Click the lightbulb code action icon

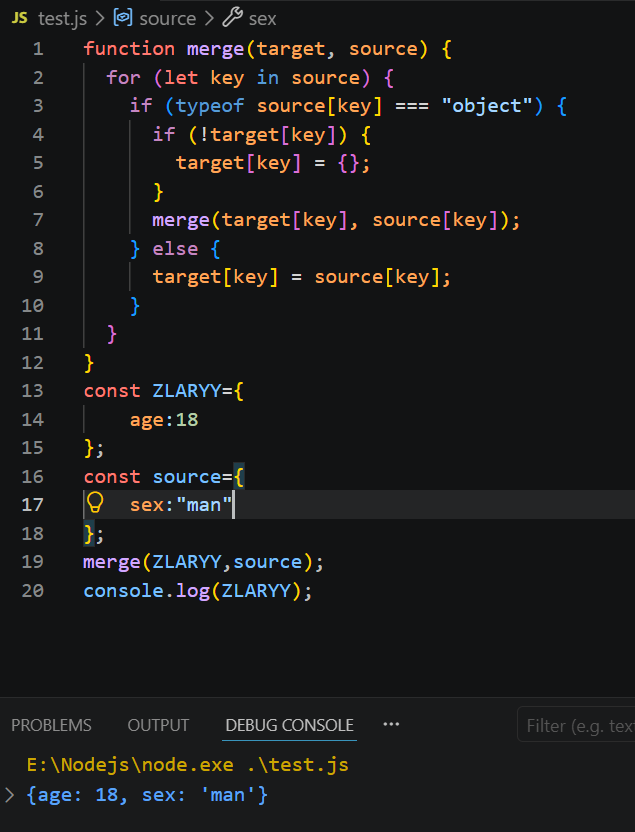95,502
